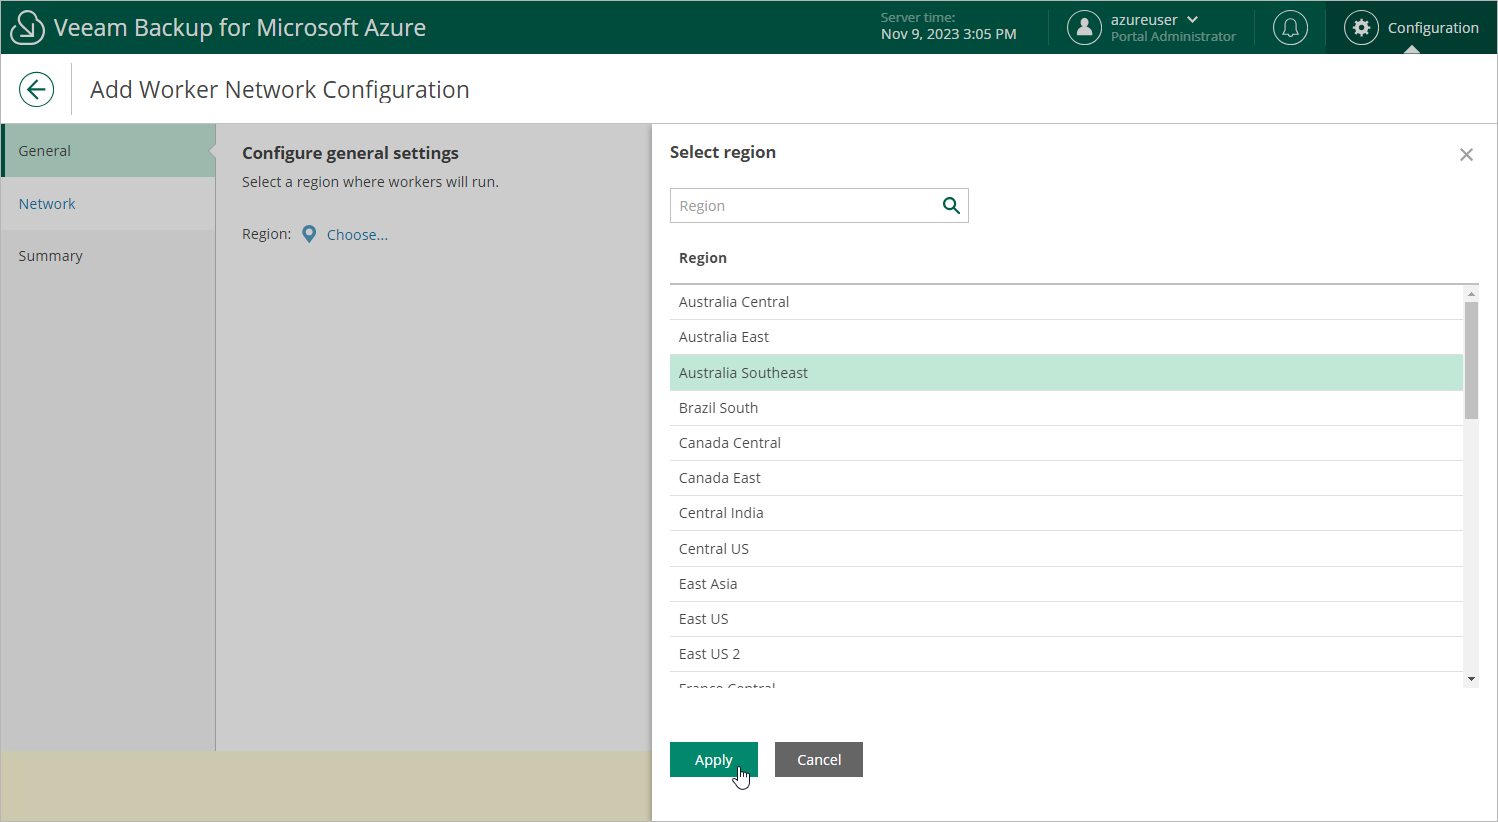Open the notifications bell icon
1498x822 pixels.
[1290, 28]
